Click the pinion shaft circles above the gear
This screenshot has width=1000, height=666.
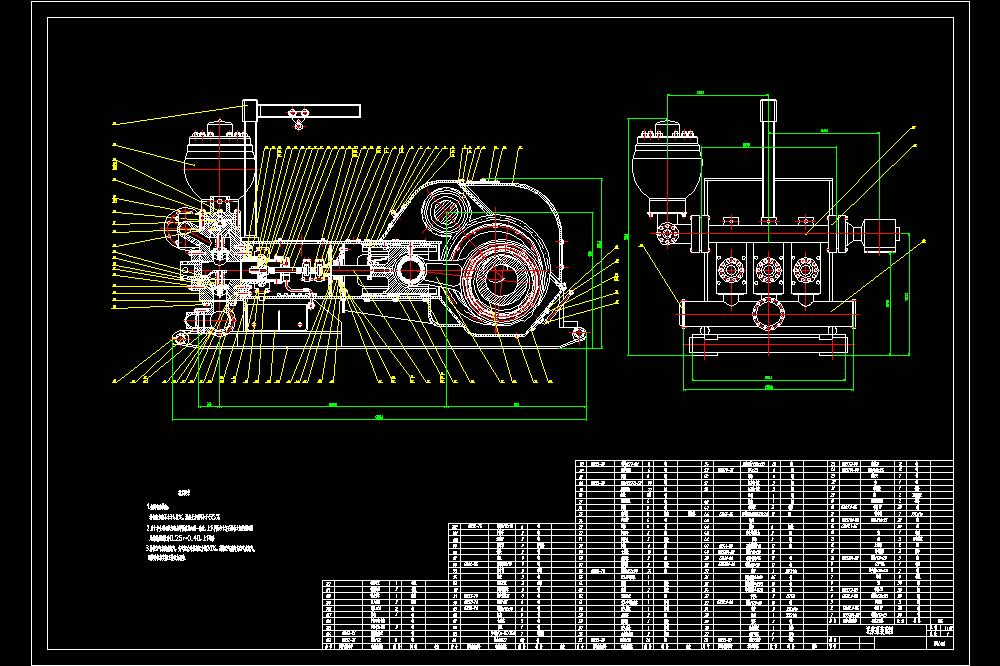coord(445,211)
